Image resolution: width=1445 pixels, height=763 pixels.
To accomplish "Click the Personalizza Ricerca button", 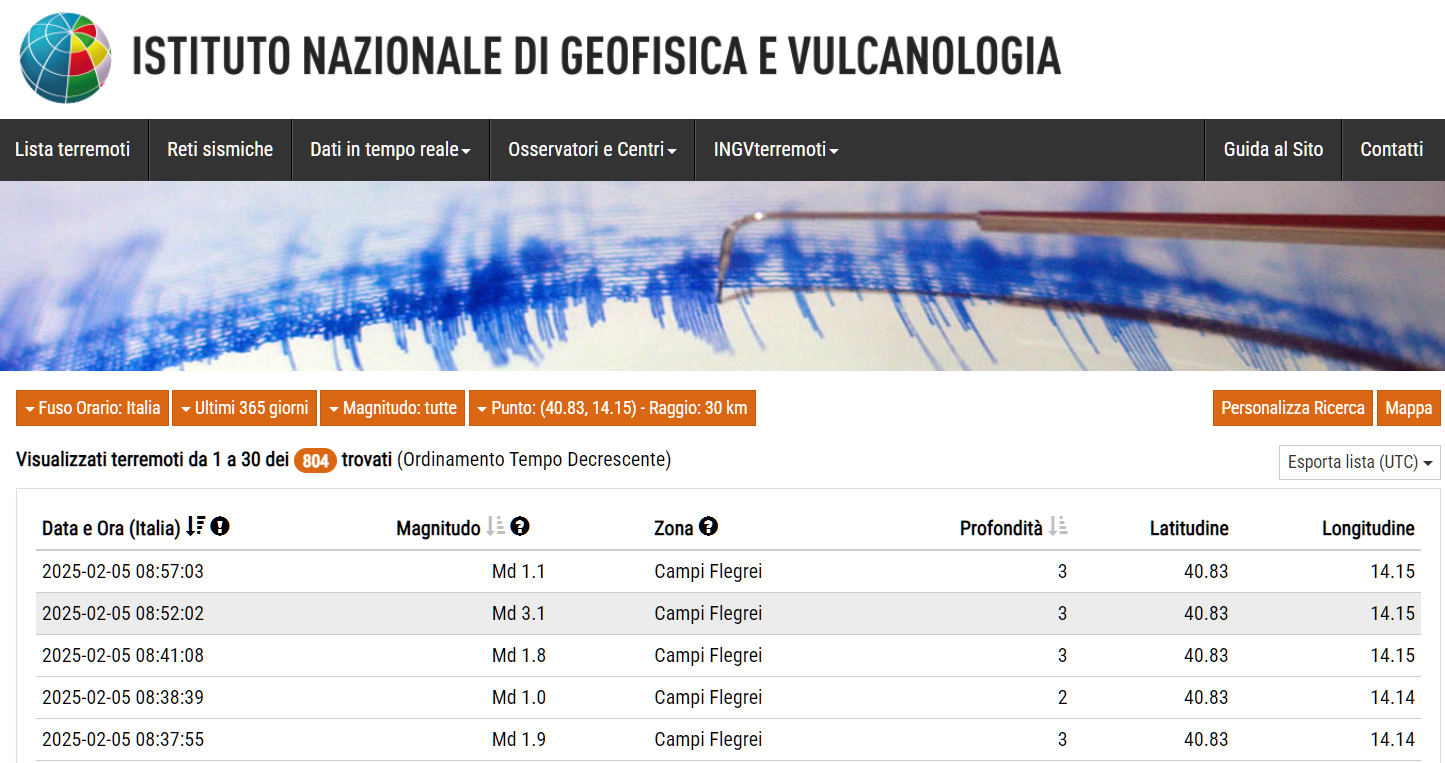I will [x=1292, y=407].
